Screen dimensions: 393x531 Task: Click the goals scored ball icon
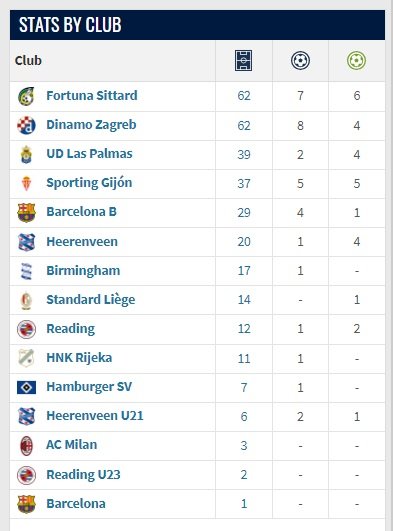[300, 61]
